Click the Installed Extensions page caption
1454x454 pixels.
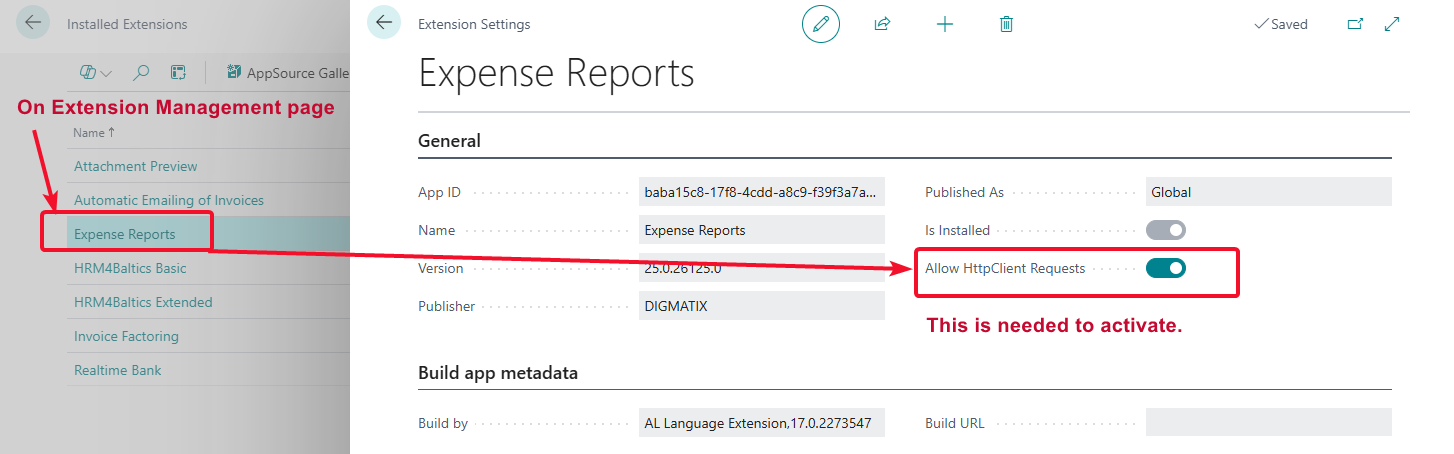127,24
